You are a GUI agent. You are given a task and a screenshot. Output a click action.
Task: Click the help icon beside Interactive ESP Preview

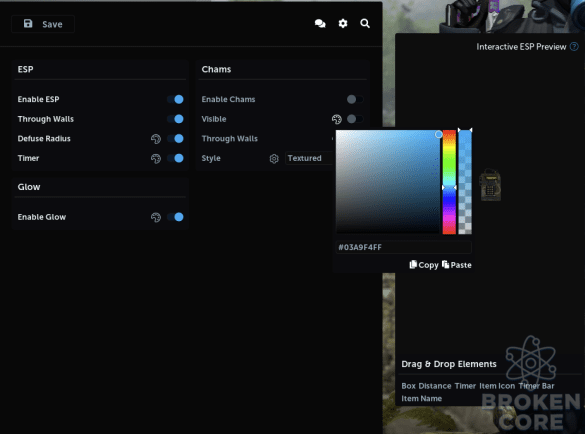[x=574, y=47]
